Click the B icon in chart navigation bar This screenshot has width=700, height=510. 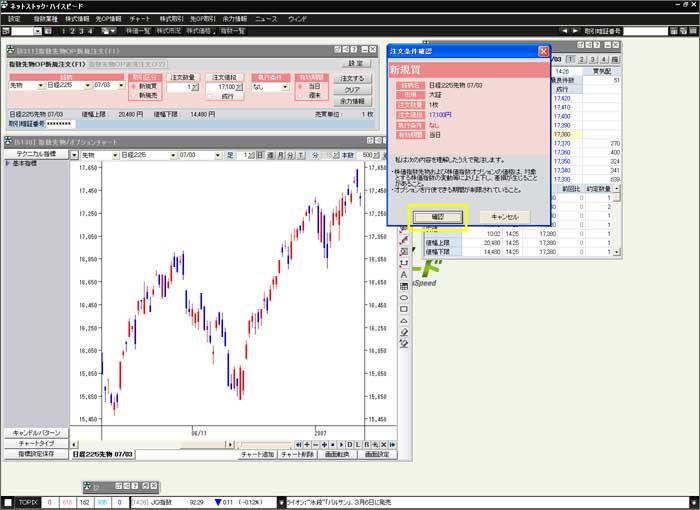point(367,444)
